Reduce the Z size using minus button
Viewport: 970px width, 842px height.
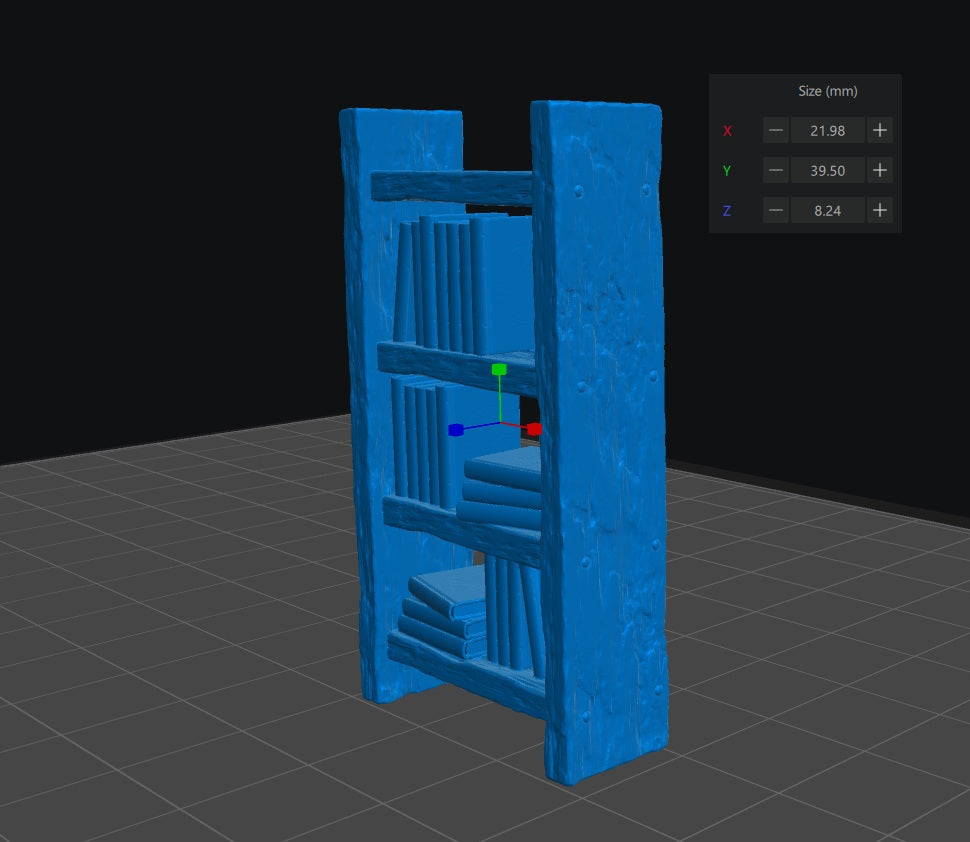click(x=776, y=210)
